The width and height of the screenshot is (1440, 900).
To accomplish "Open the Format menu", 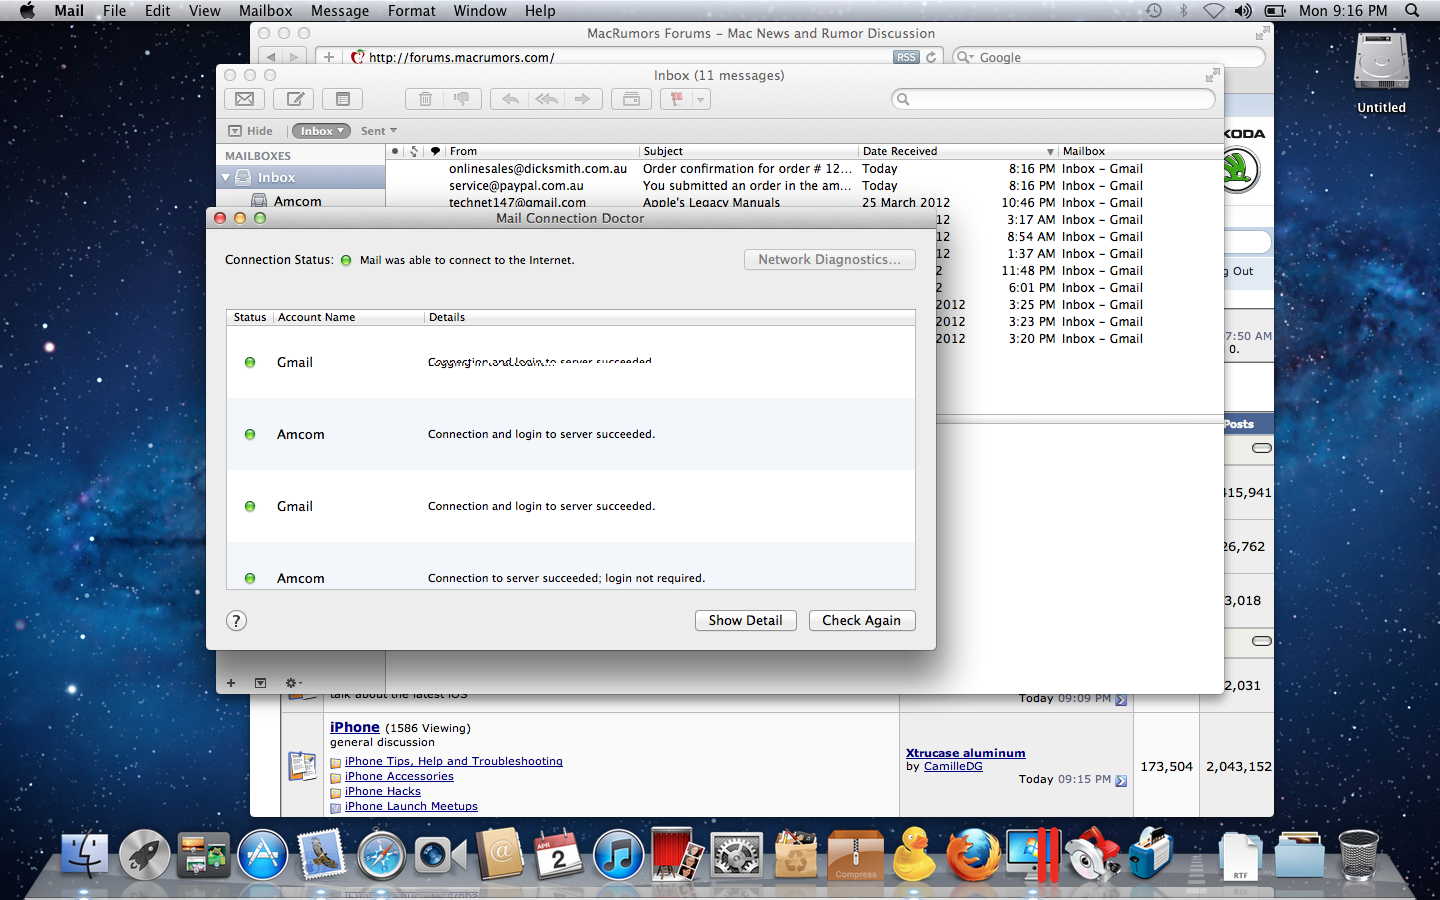I will pos(412,11).
